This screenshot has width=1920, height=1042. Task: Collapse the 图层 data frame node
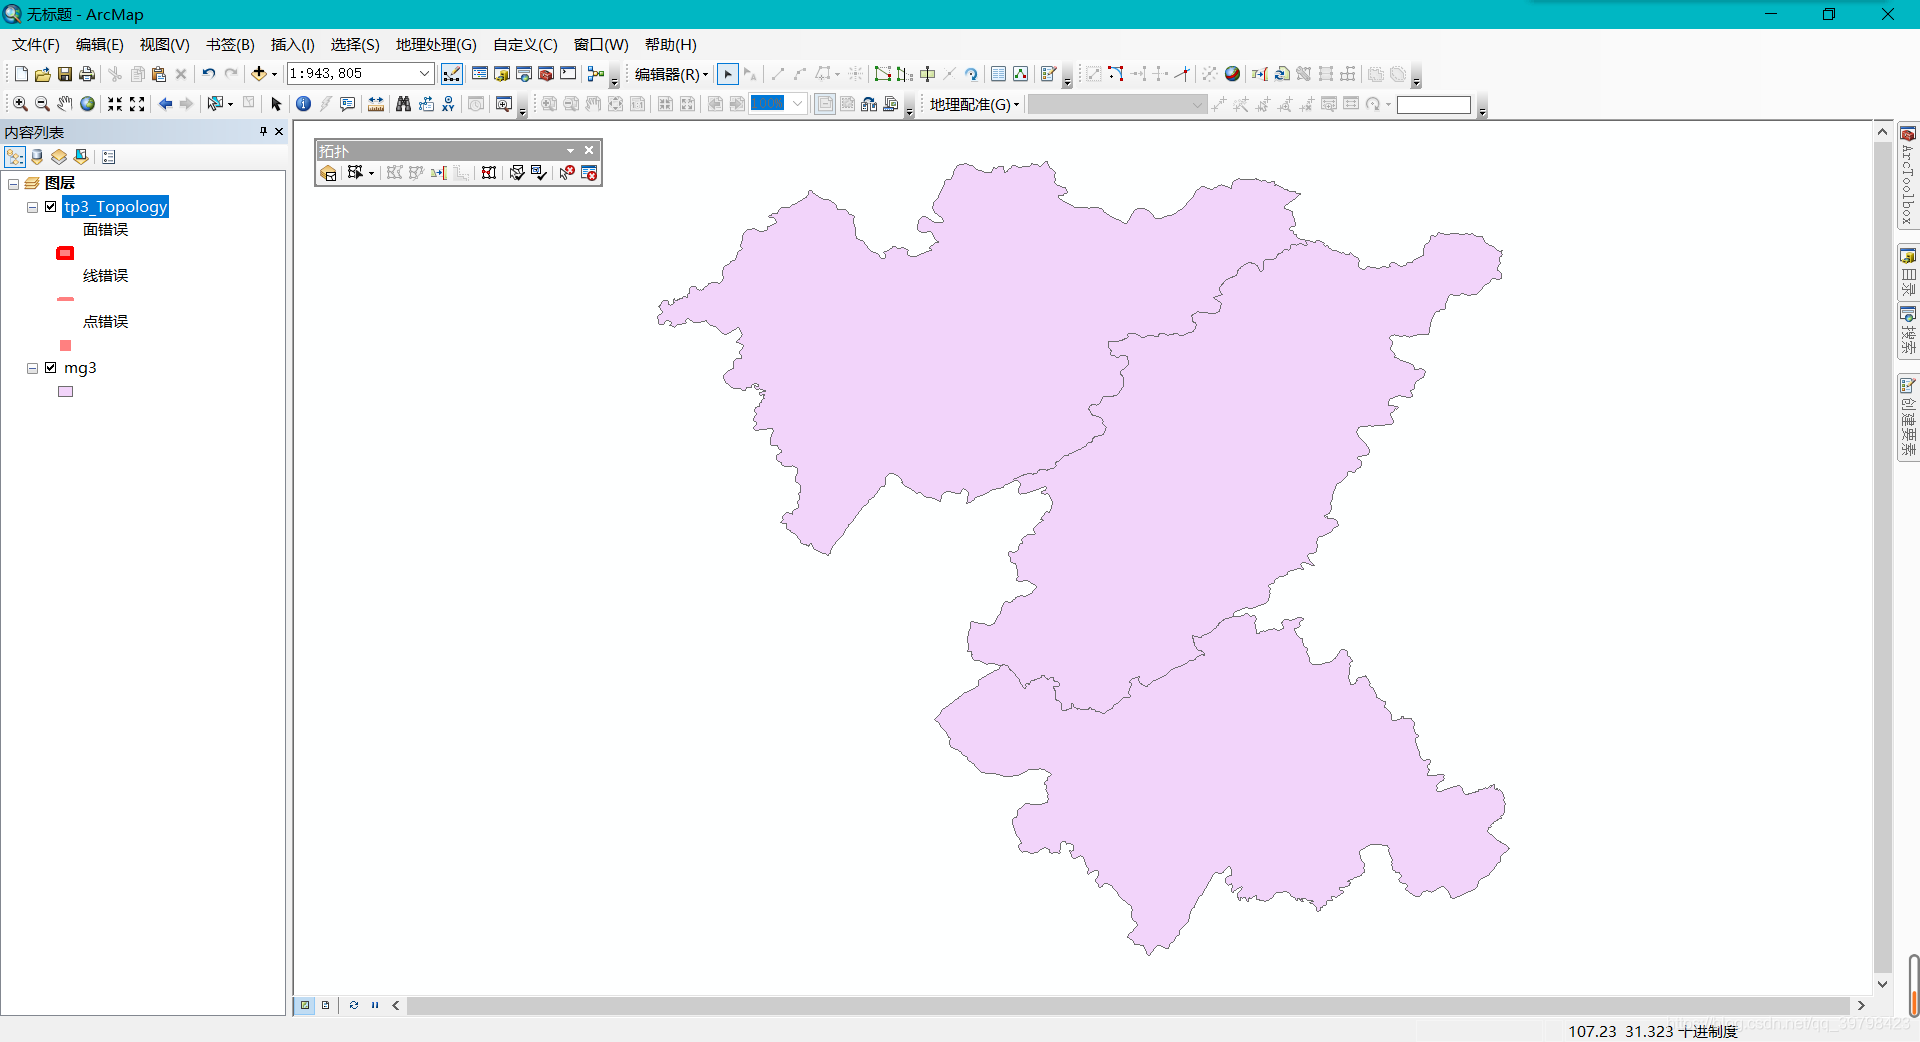click(x=13, y=184)
